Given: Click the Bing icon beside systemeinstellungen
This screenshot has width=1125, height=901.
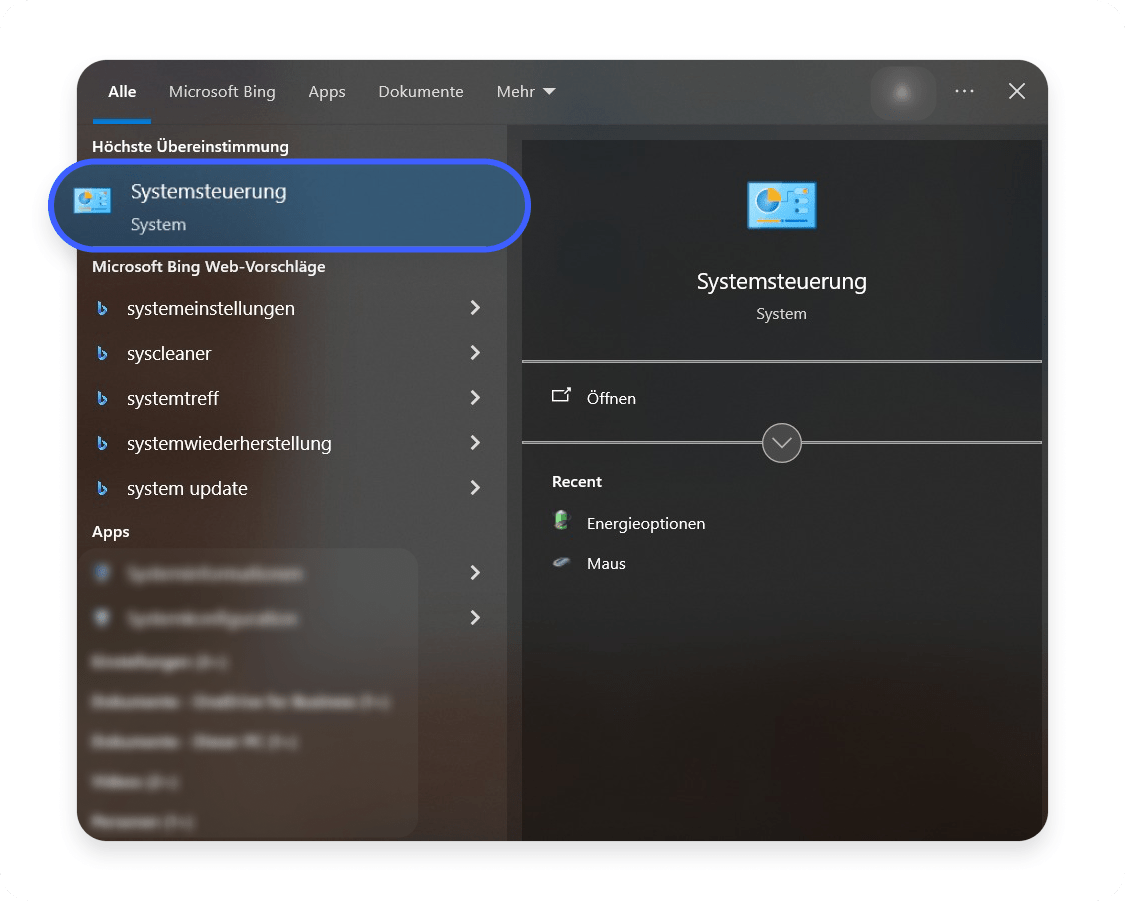Looking at the screenshot, I should coord(102,309).
